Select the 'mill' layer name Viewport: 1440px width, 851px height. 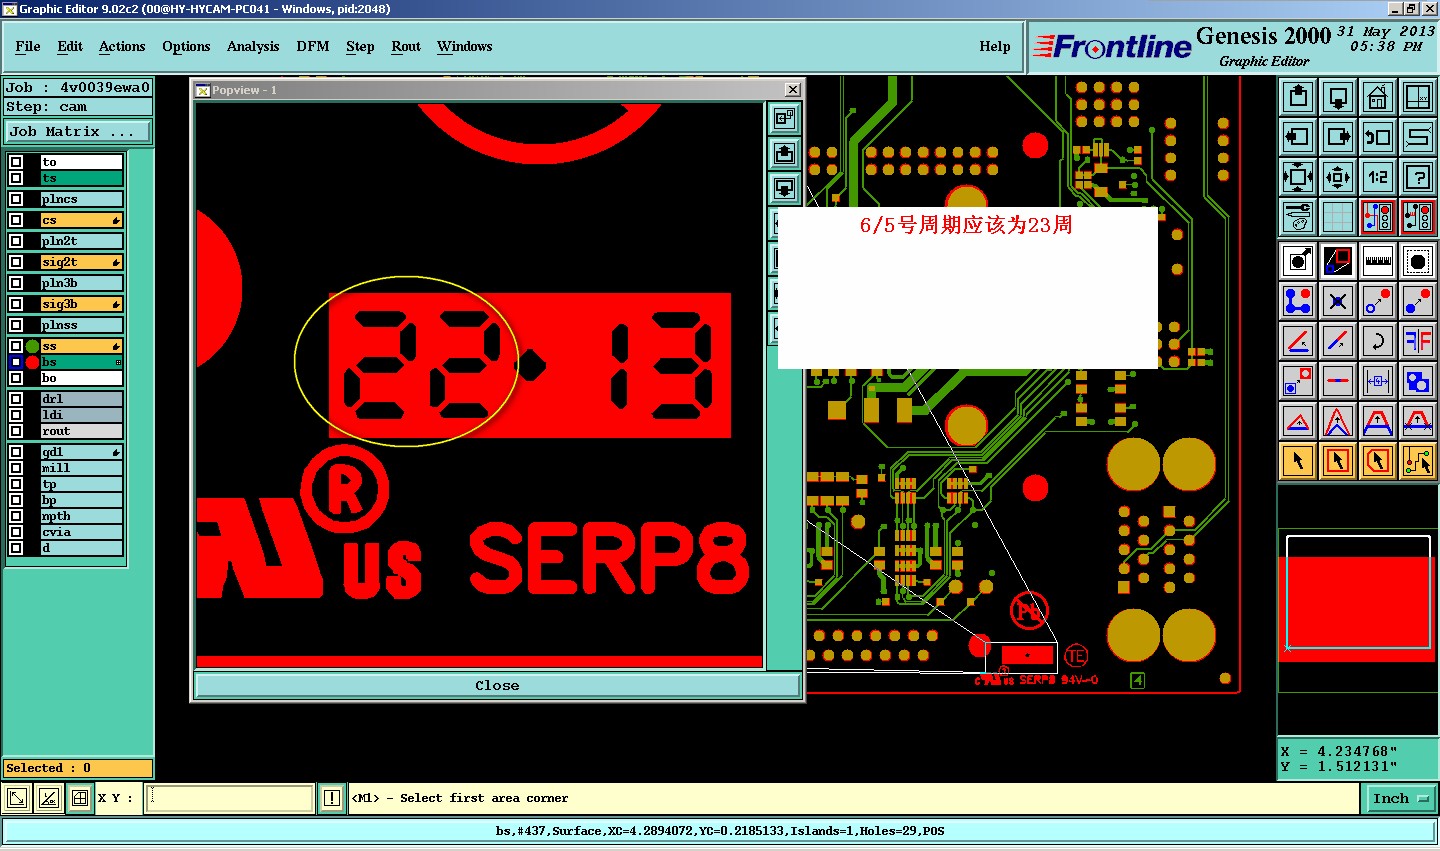(x=82, y=468)
